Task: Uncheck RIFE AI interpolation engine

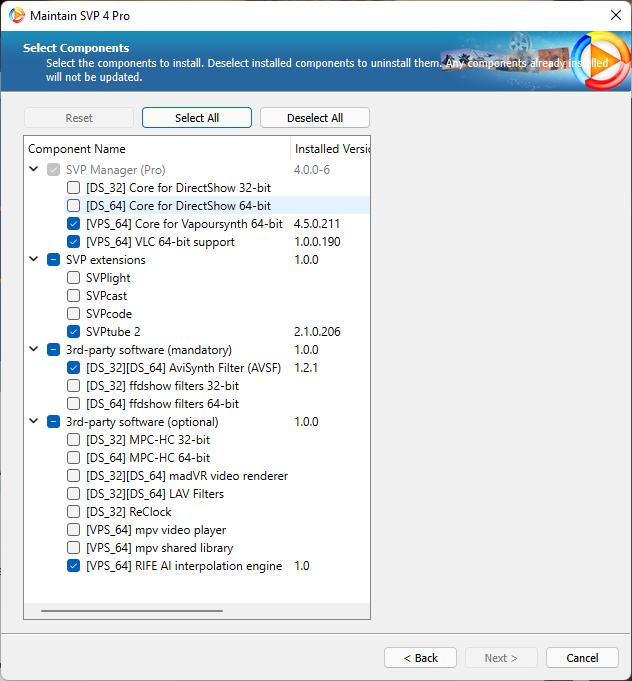Action: (73, 566)
